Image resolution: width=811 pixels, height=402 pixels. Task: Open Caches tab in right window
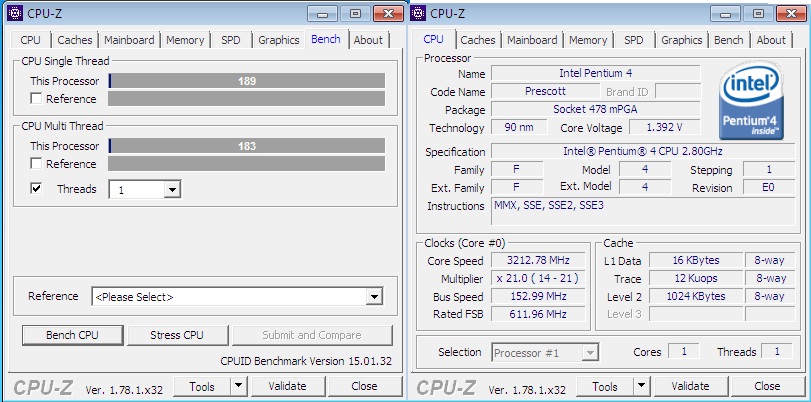coord(478,40)
